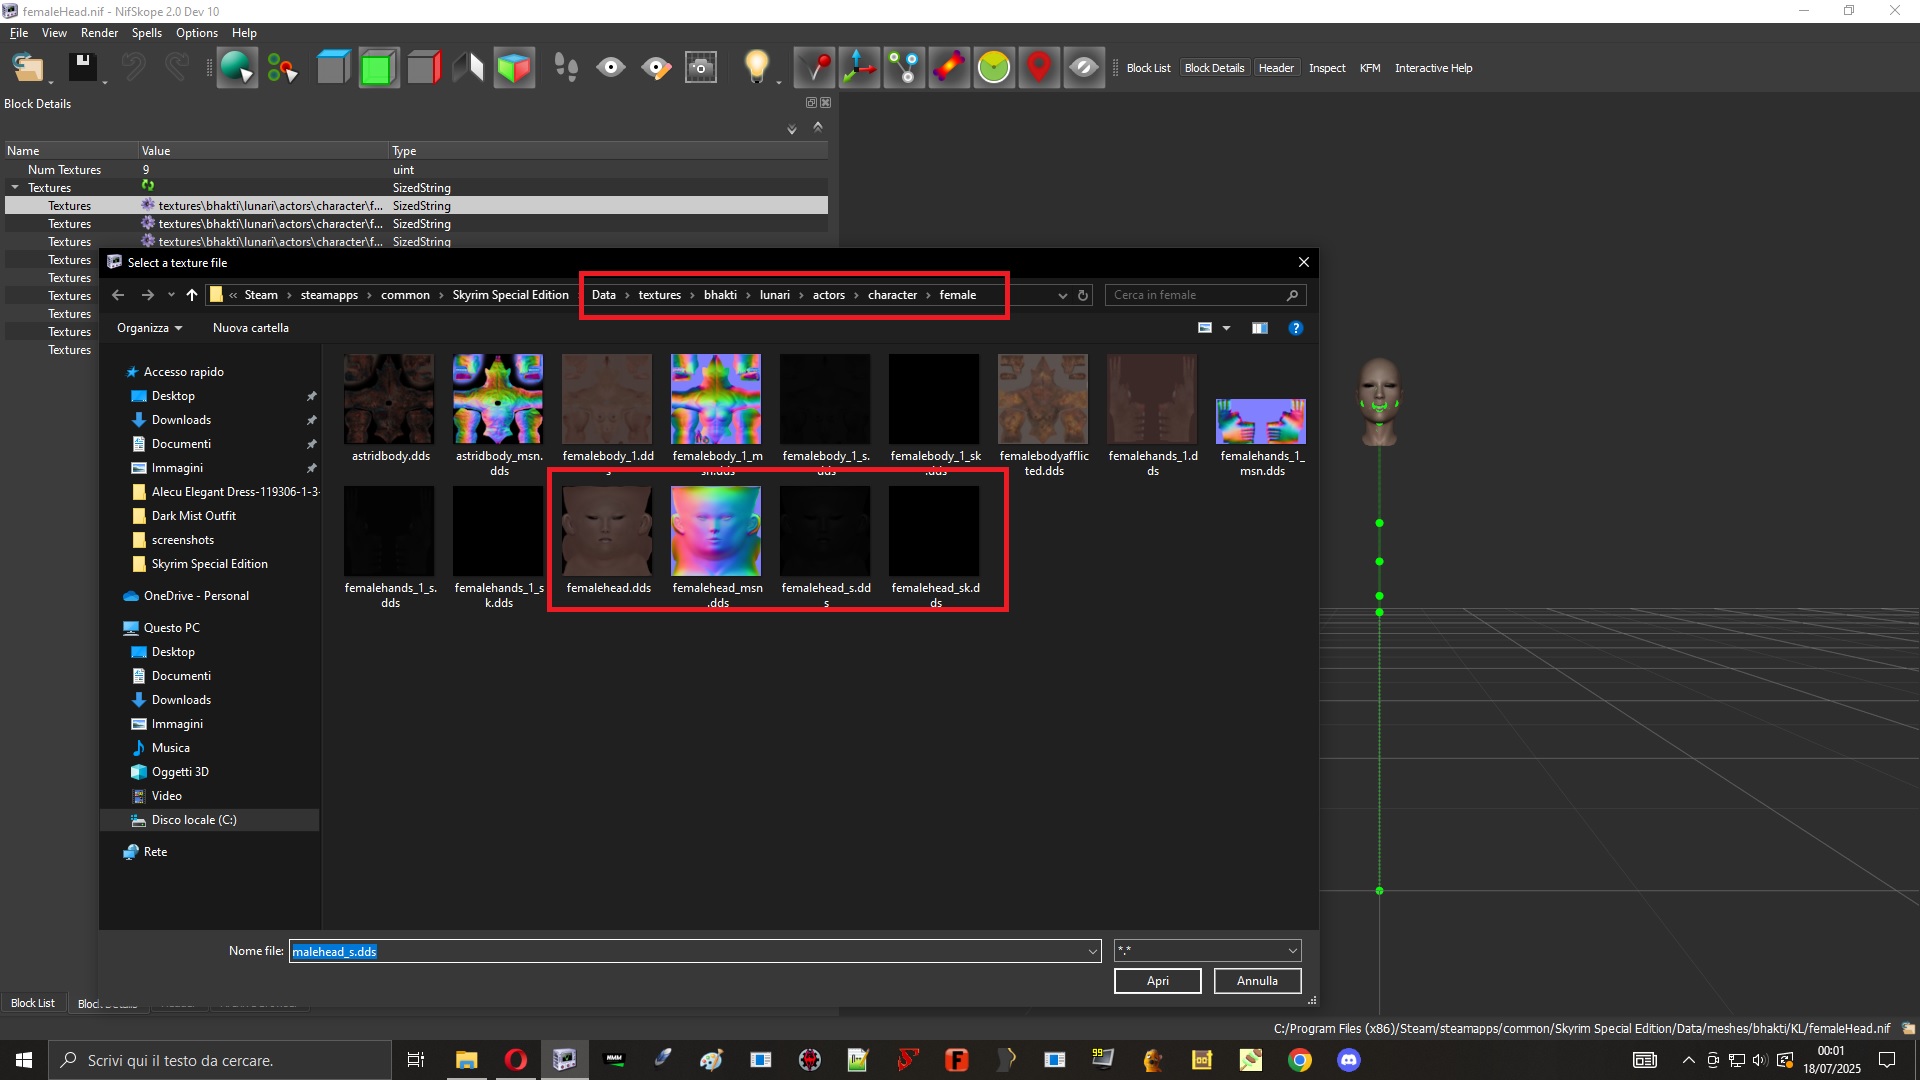Image resolution: width=1920 pixels, height=1080 pixels.
Task: Click the Apri button
Action: (1157, 981)
